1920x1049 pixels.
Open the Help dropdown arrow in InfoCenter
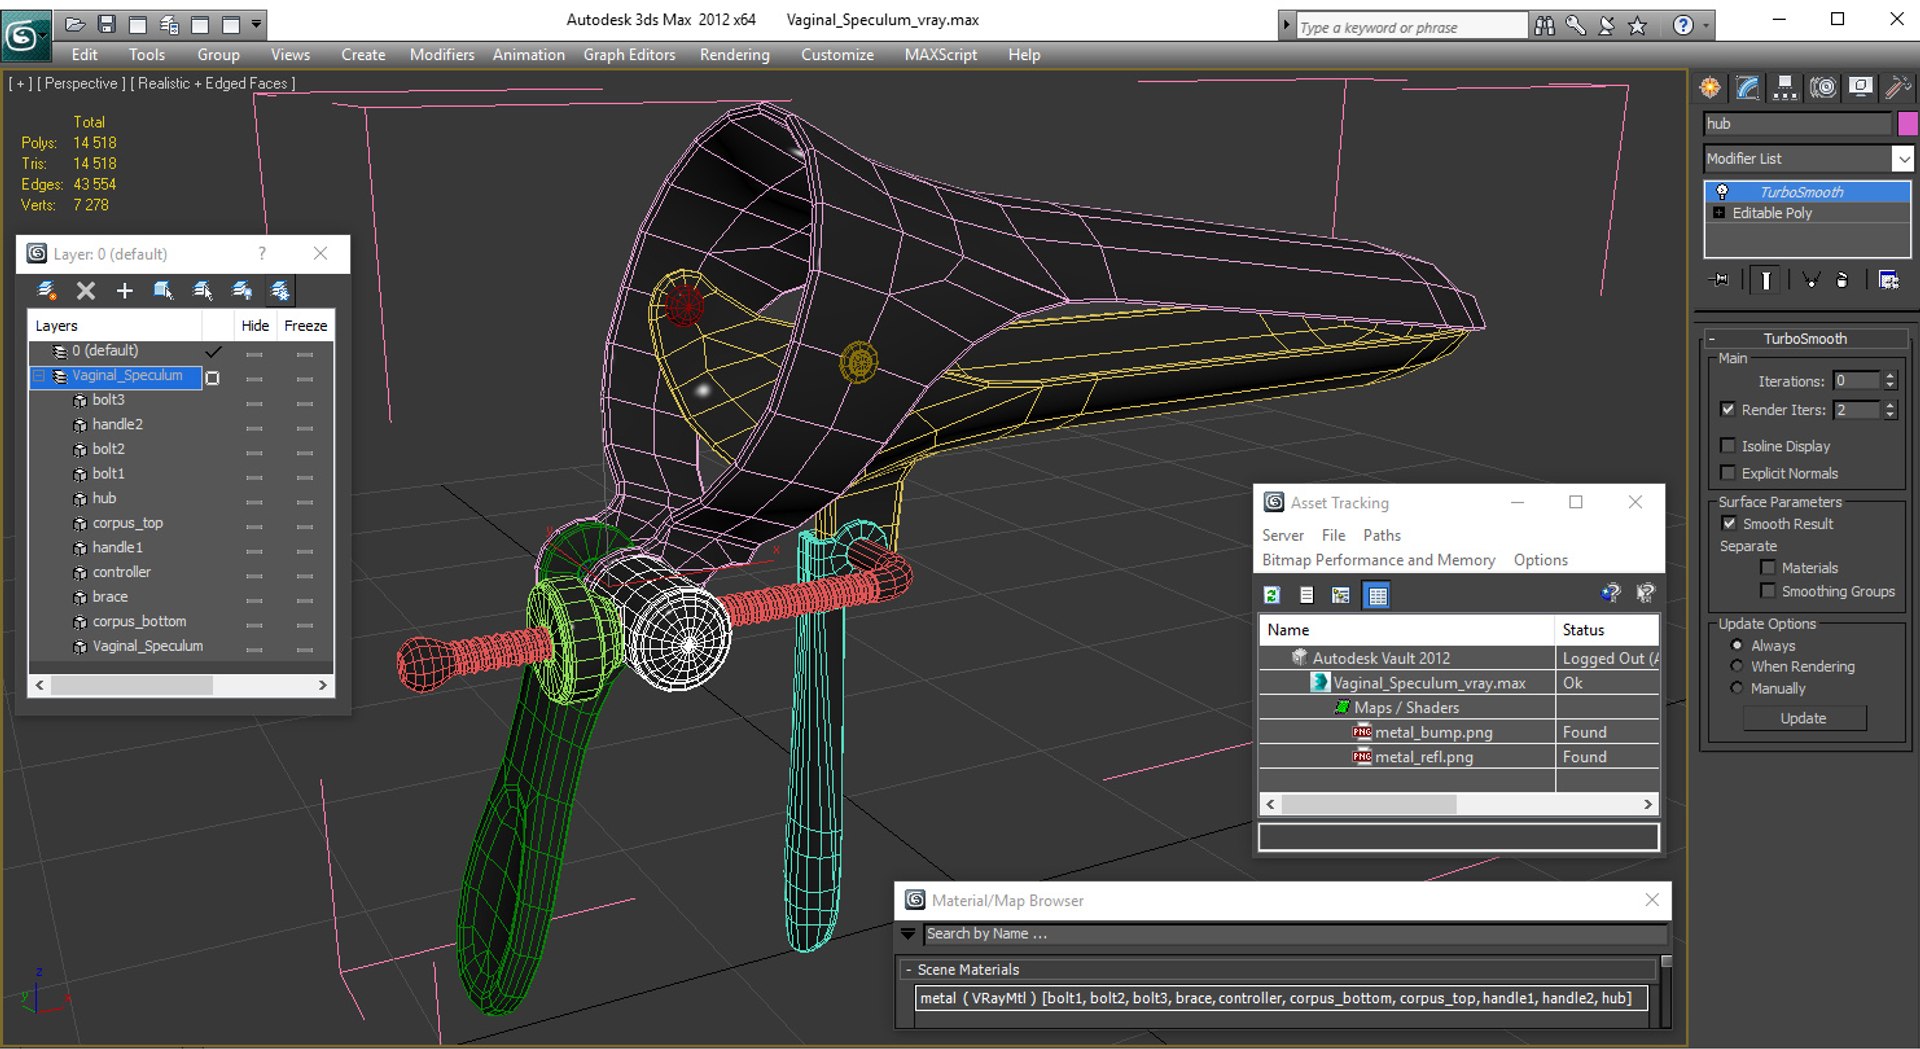1706,26
